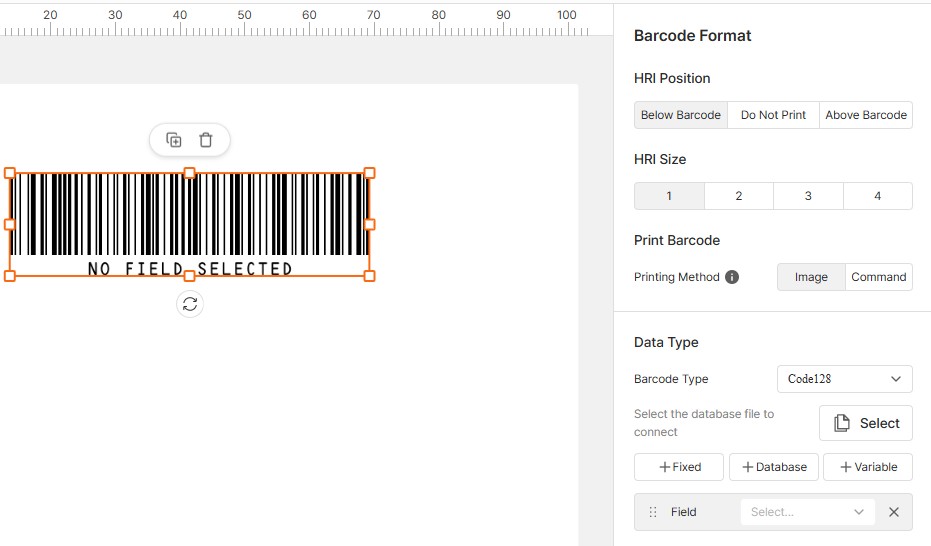Choose HRI size 3

click(x=808, y=196)
